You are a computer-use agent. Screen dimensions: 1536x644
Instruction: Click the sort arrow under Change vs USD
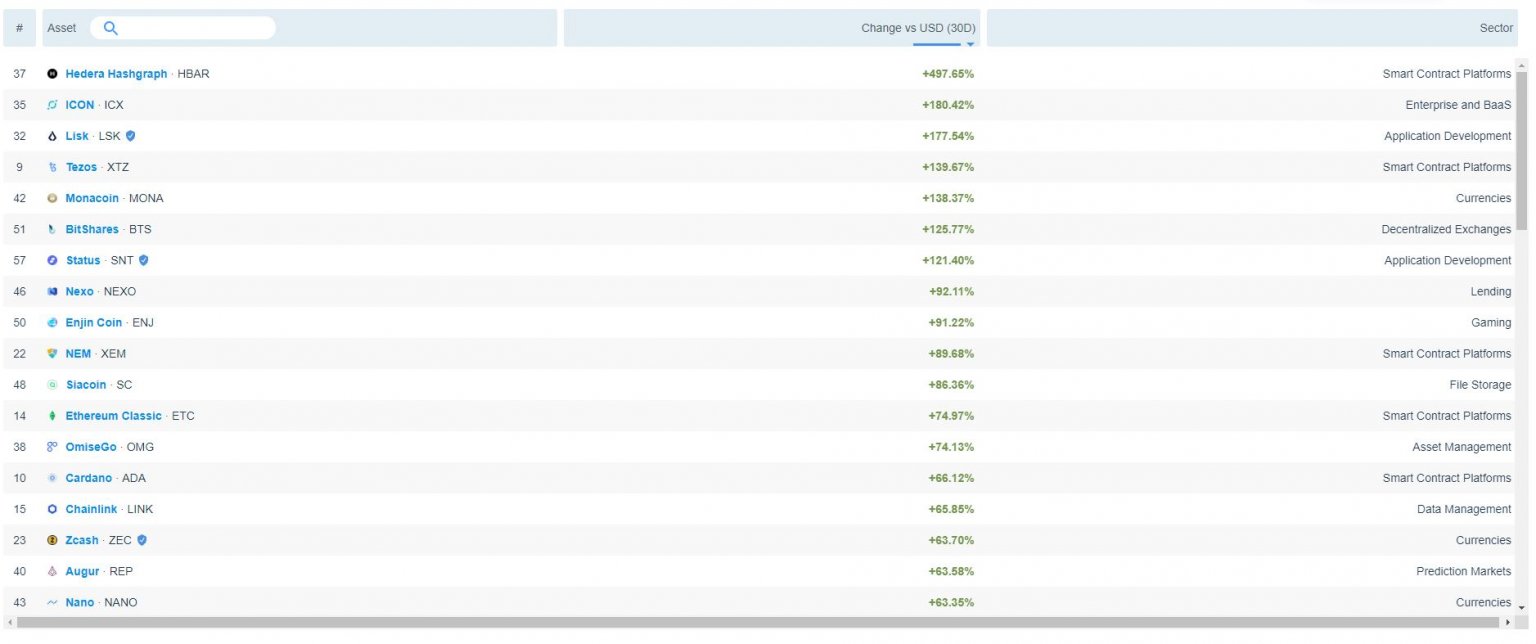tap(970, 44)
